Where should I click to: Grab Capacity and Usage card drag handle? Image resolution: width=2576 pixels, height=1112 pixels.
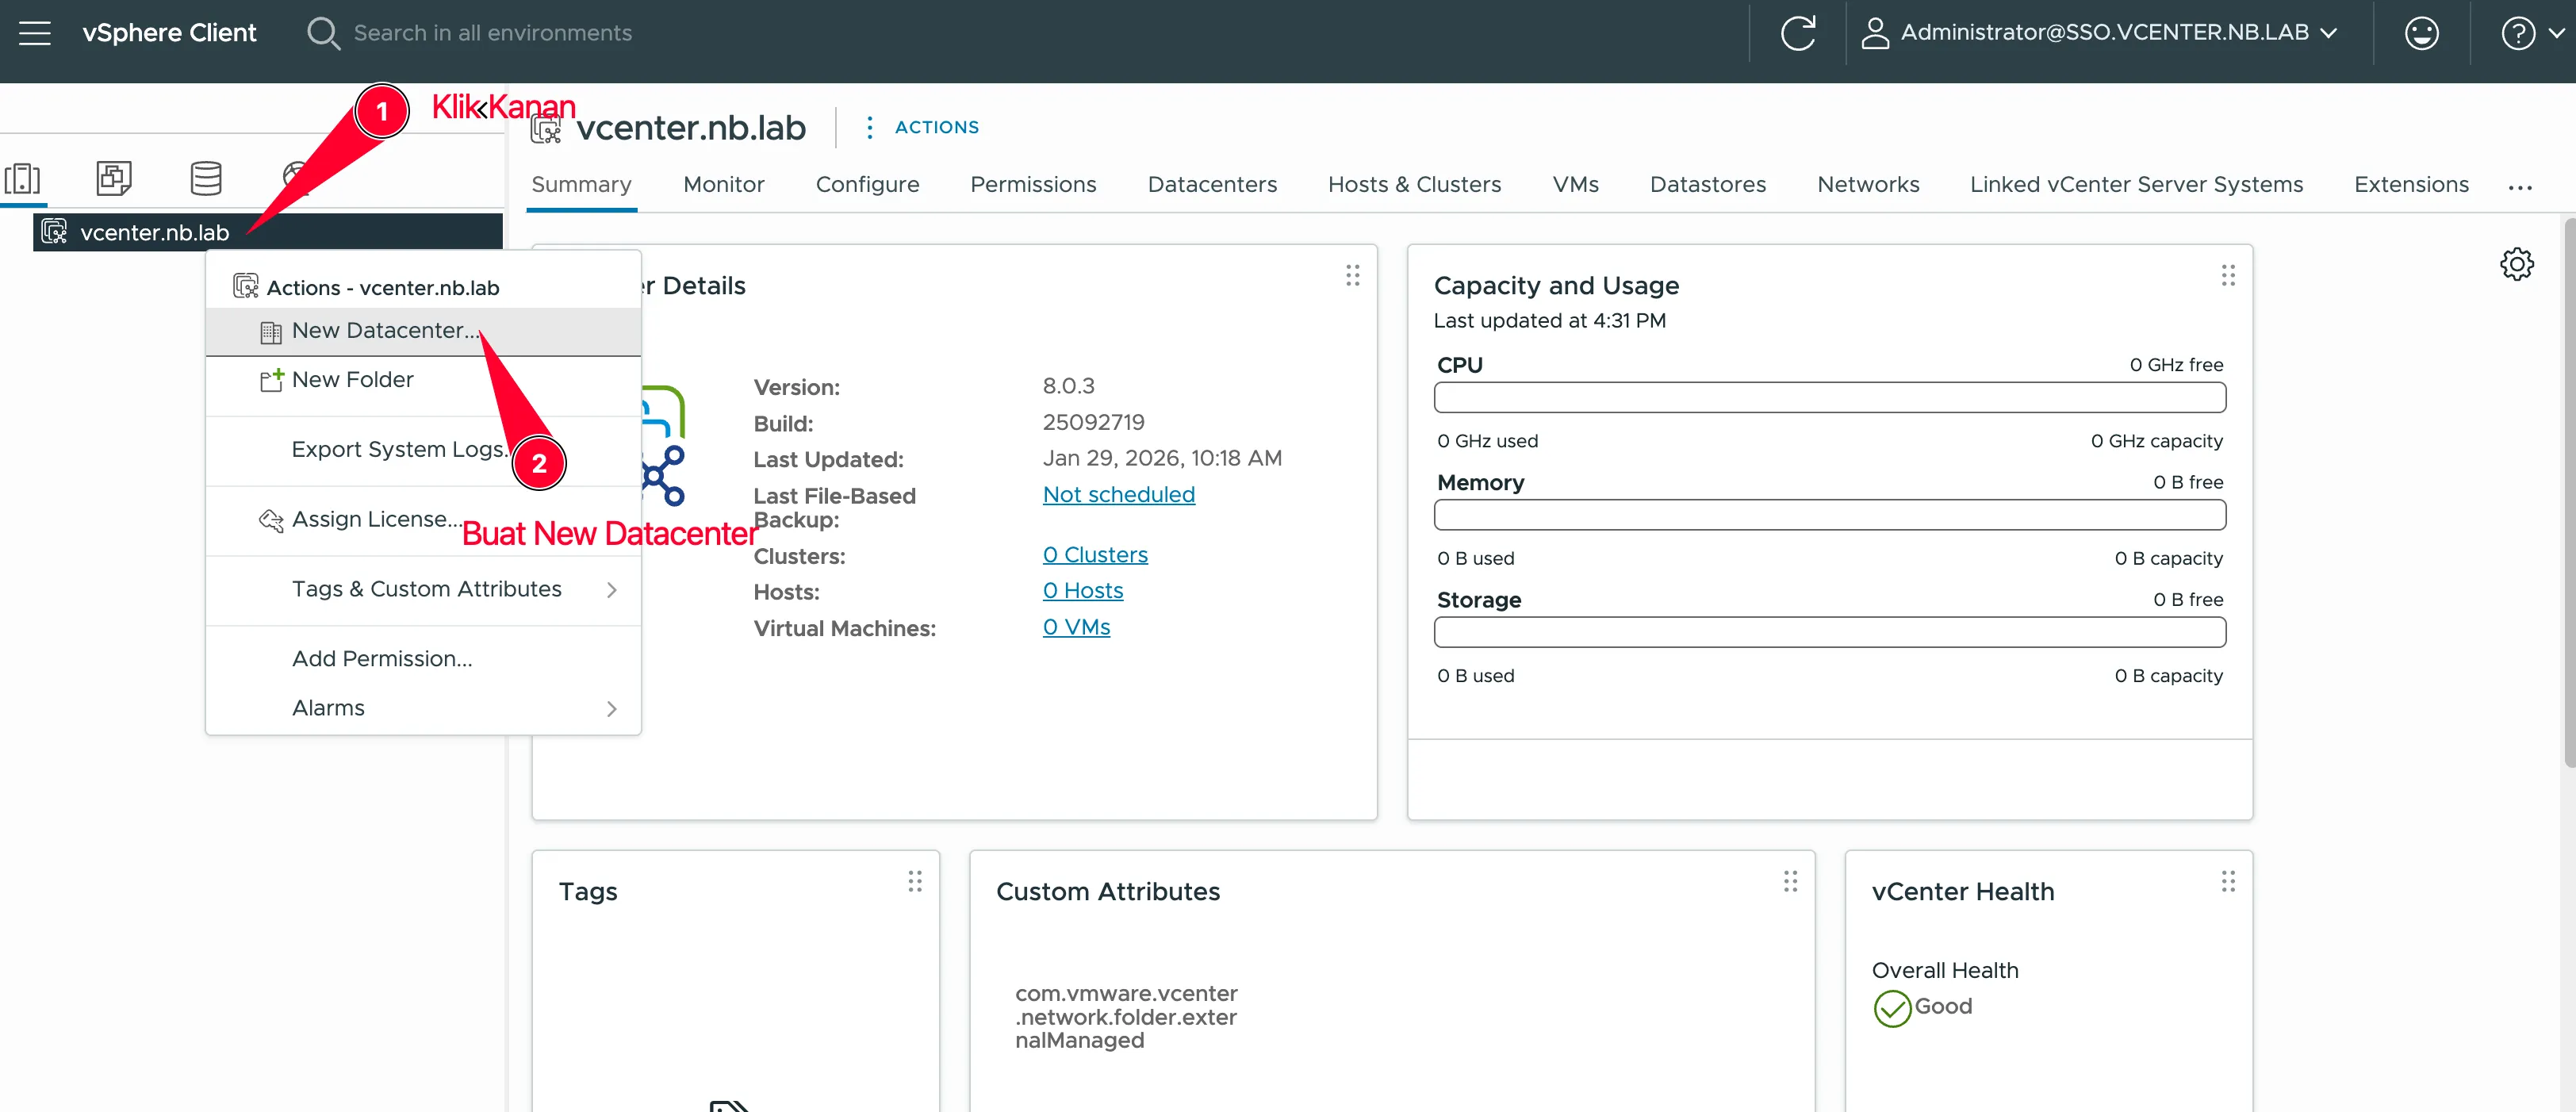point(2227,275)
